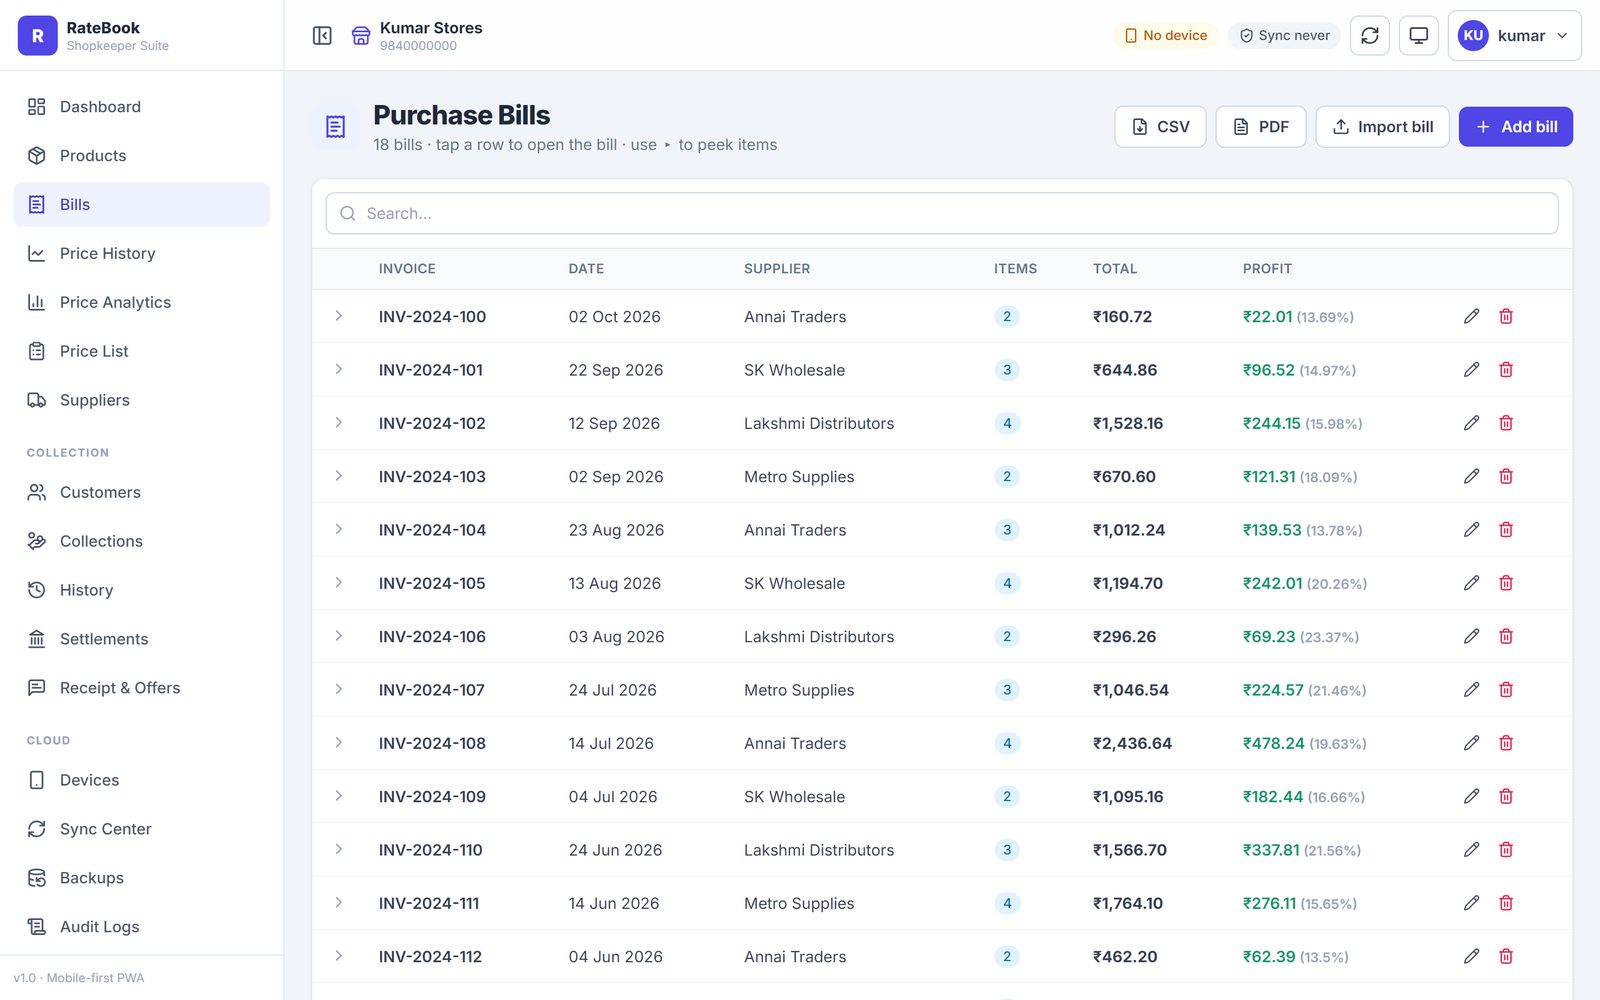Image resolution: width=1600 pixels, height=1000 pixels.
Task: Export bills as CSV
Action: tap(1160, 127)
